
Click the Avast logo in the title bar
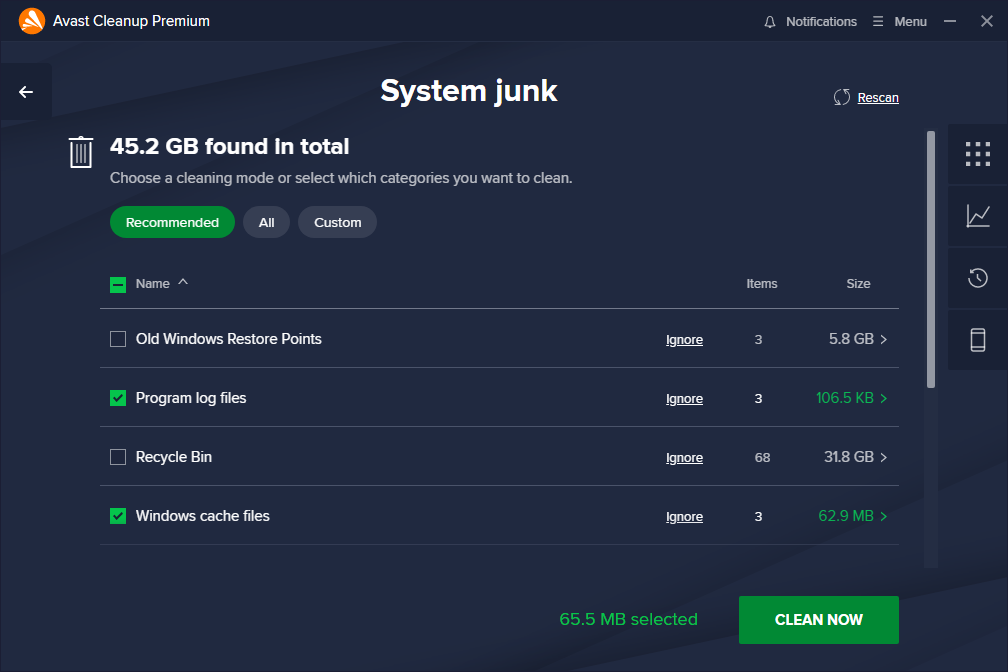[x=30, y=20]
